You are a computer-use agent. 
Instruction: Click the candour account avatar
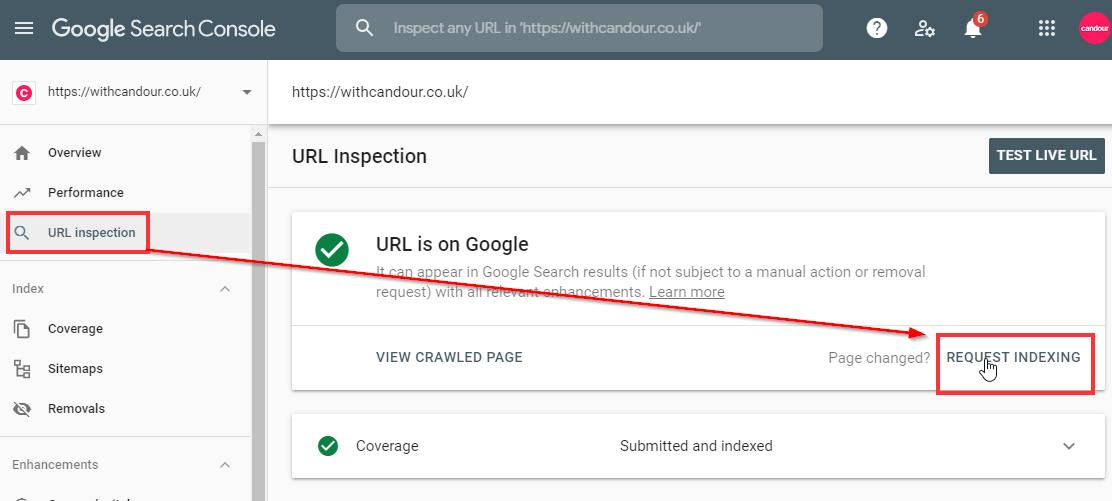click(1094, 28)
